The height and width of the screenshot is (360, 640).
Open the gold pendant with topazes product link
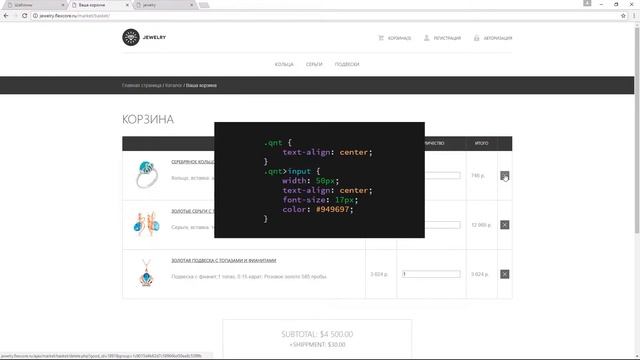point(224,260)
